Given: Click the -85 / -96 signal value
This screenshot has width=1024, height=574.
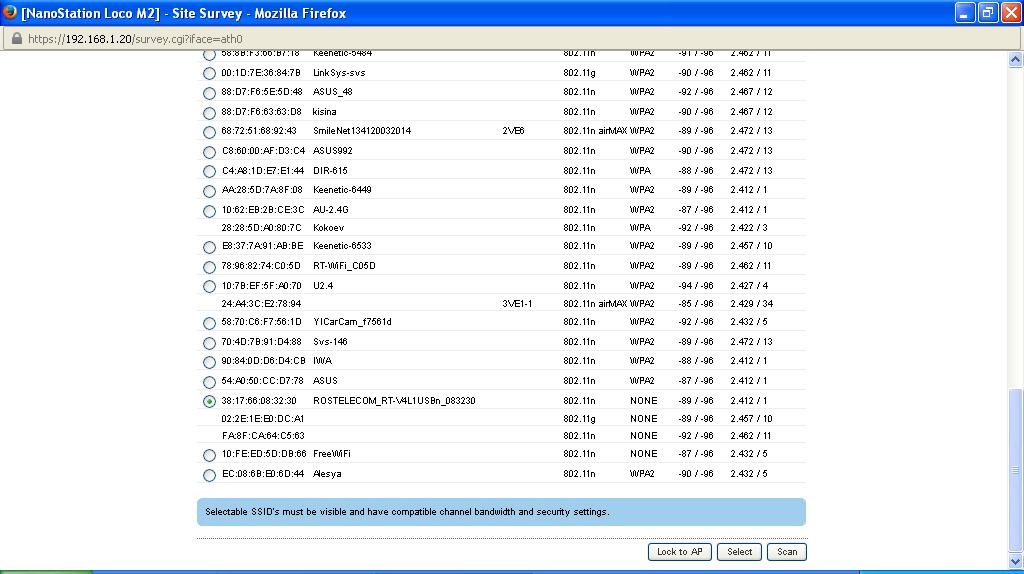Looking at the screenshot, I should point(696,304).
